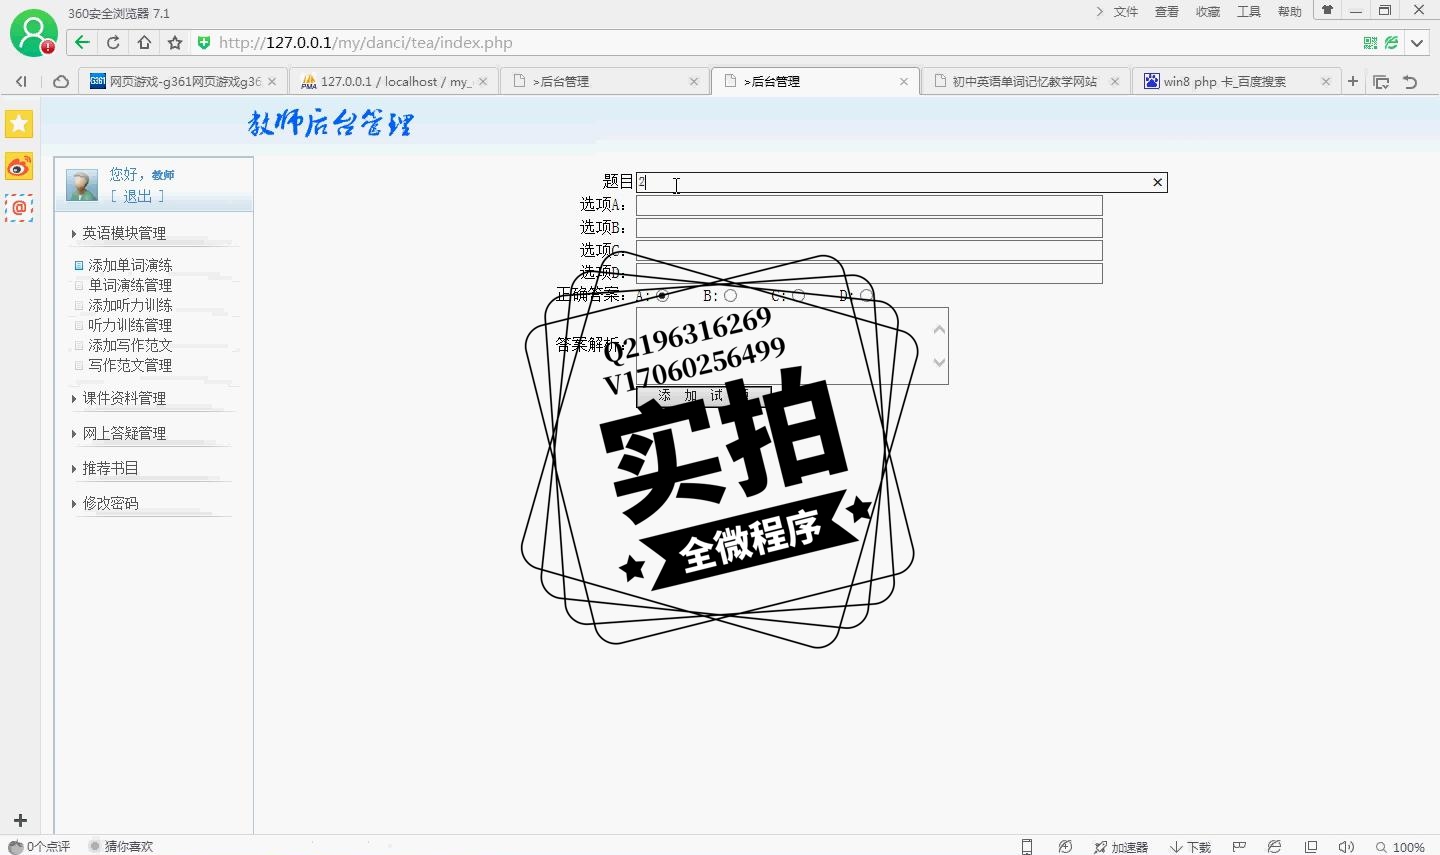Click 猜你喜欢 in status bar
Viewport: 1440px width, 855px height.
pos(121,847)
